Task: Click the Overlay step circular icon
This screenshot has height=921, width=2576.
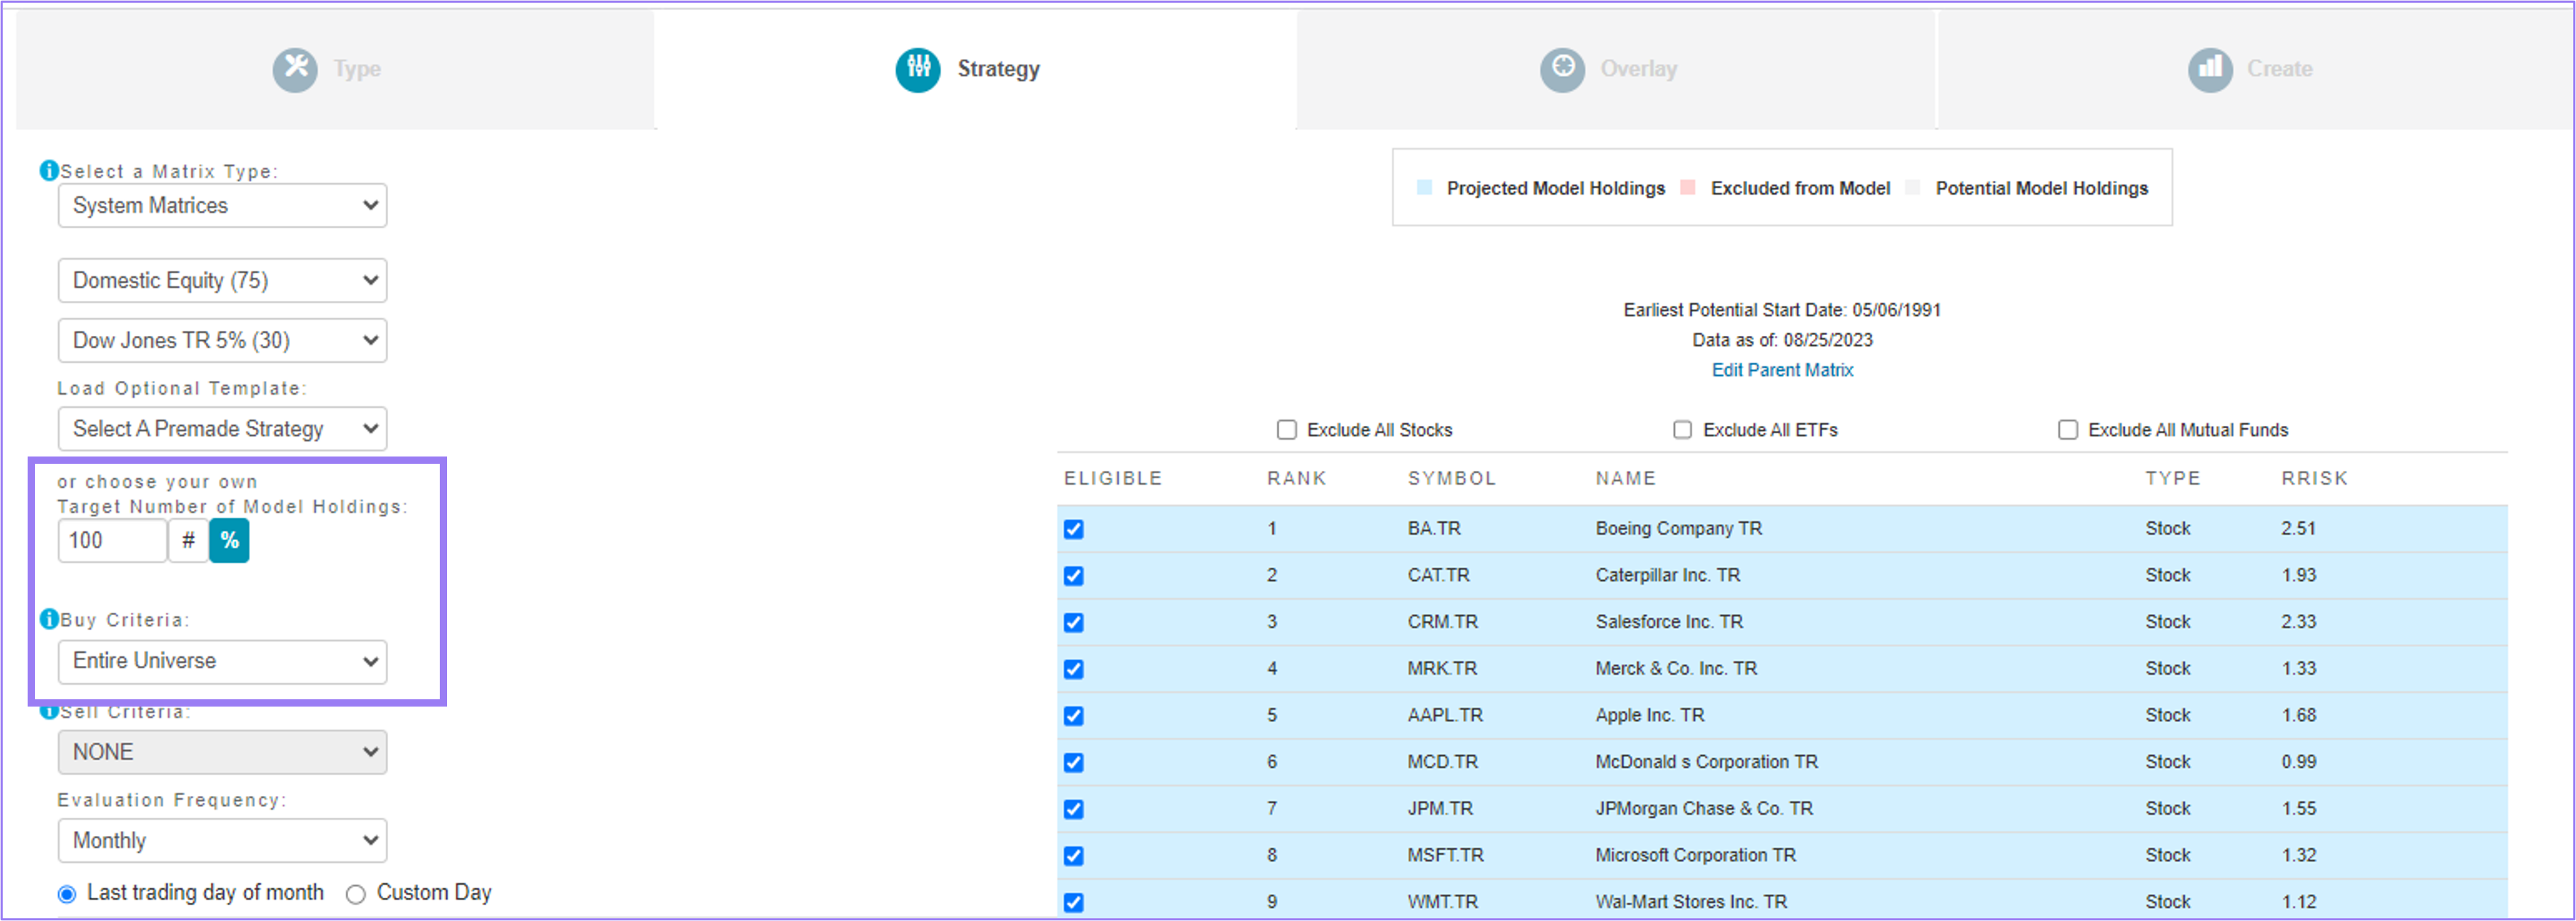Action: (1562, 69)
